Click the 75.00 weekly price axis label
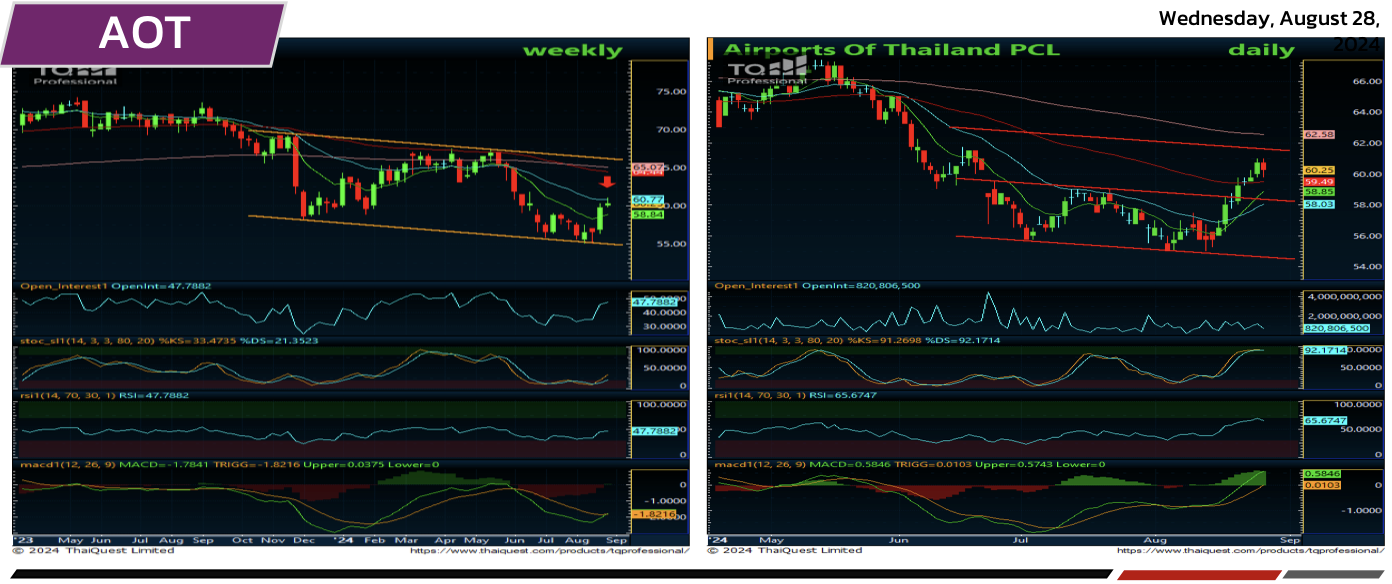 (x=671, y=91)
